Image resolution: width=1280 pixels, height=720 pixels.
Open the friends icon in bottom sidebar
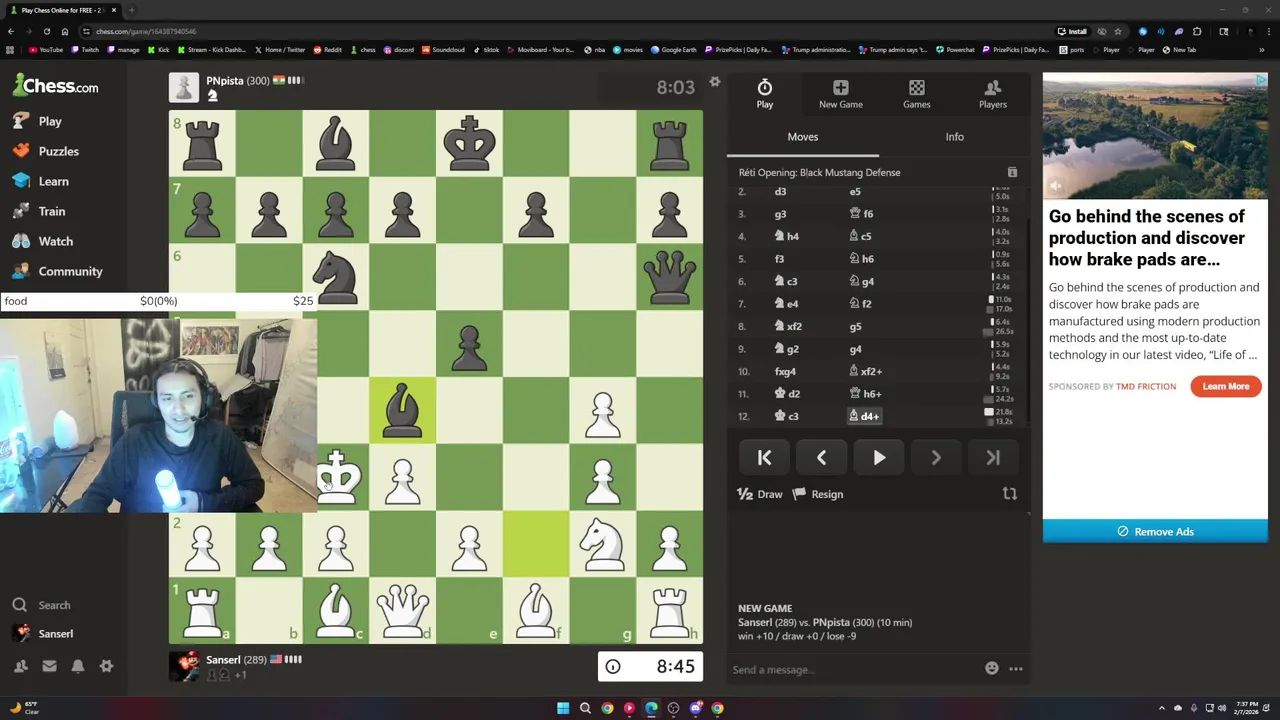click(x=21, y=666)
